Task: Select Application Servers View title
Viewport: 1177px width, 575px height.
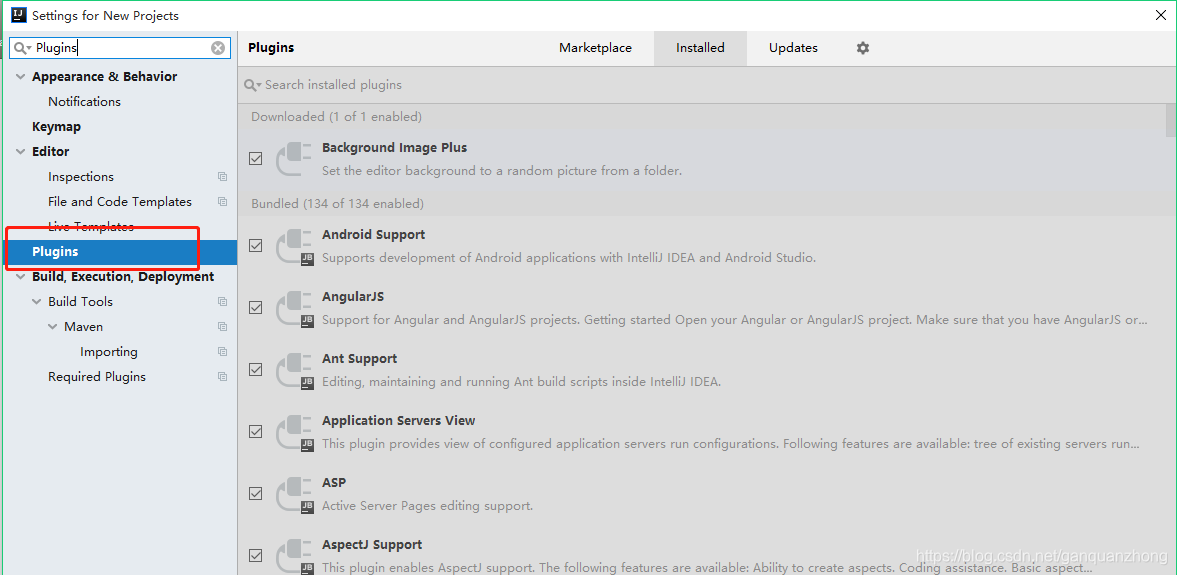Action: click(399, 420)
